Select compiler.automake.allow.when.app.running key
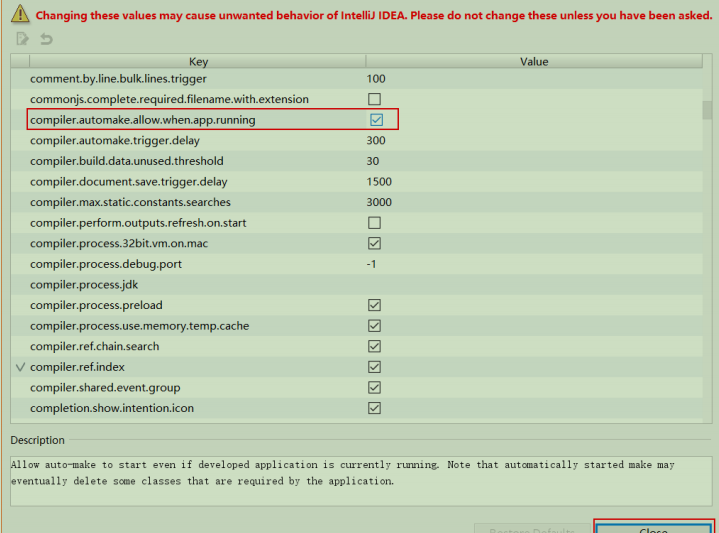719x533 pixels. click(143, 120)
